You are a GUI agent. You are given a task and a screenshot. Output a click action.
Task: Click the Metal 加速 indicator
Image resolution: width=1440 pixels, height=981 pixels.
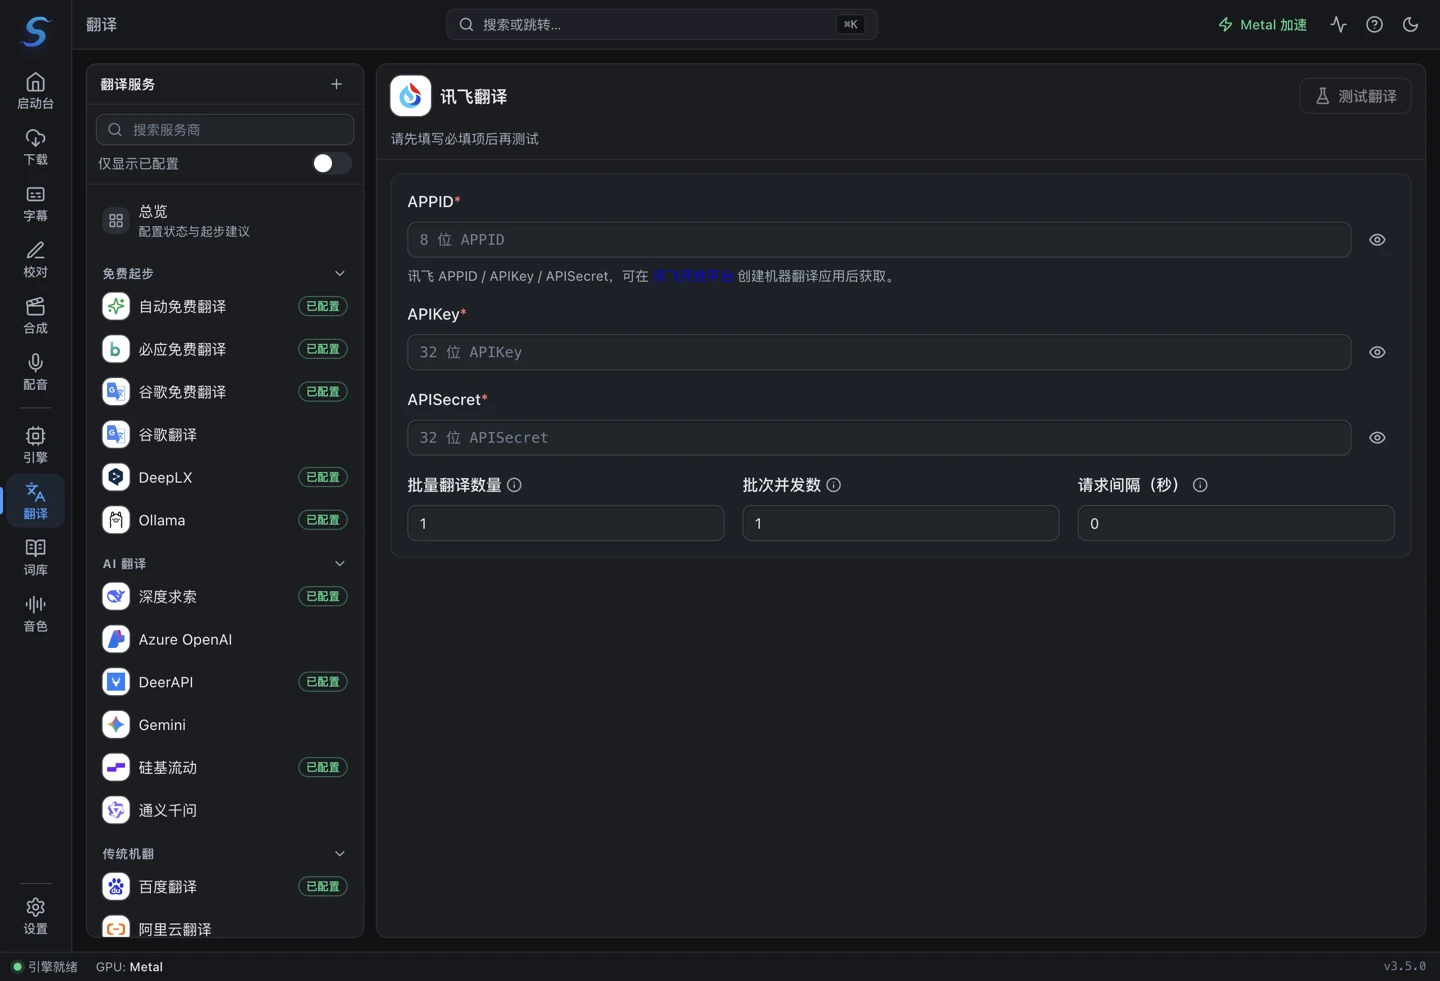click(x=1262, y=24)
